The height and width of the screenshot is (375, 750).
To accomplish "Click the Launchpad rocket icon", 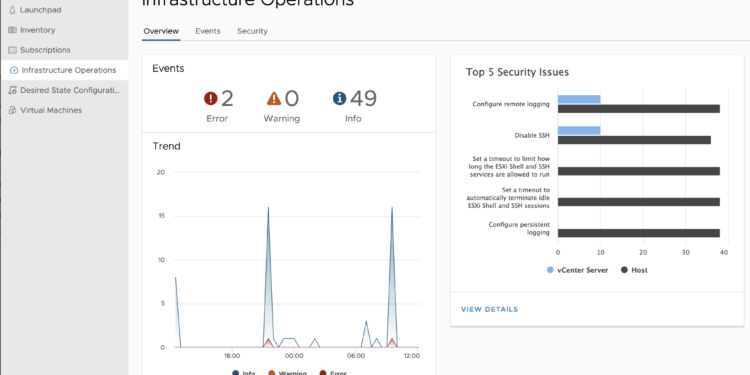I will point(12,10).
